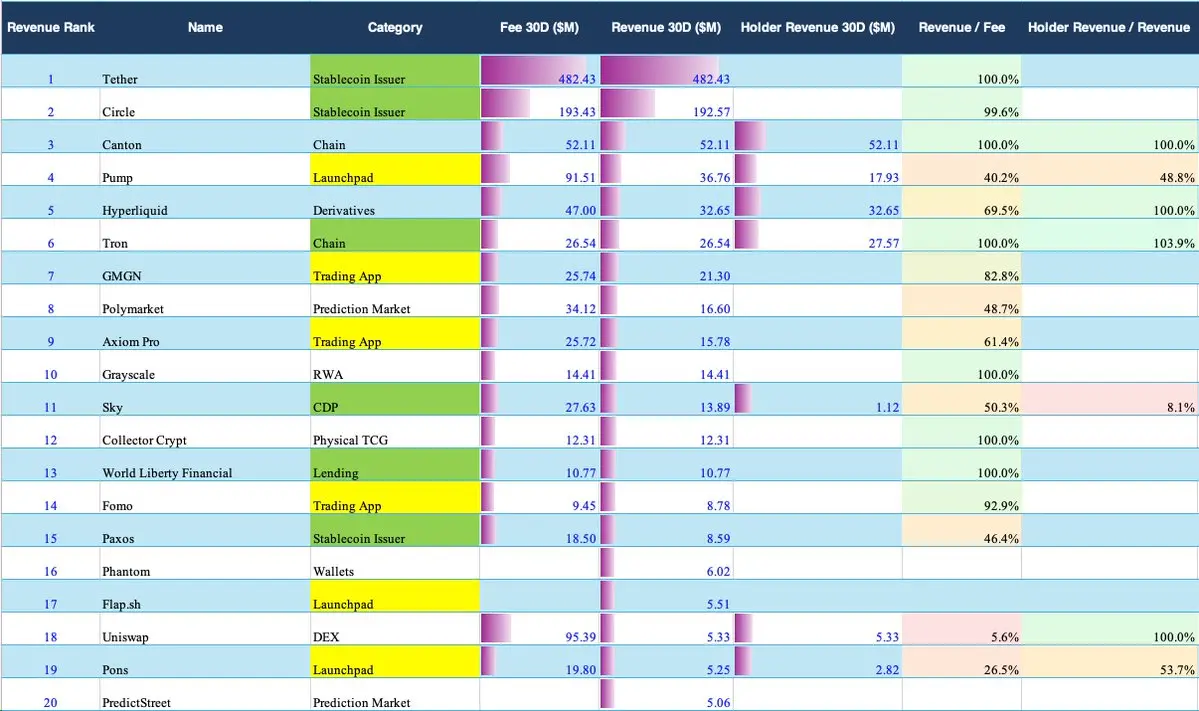1199x711 pixels.
Task: Select Polymarket's fee value 34.12
Action: (x=580, y=309)
